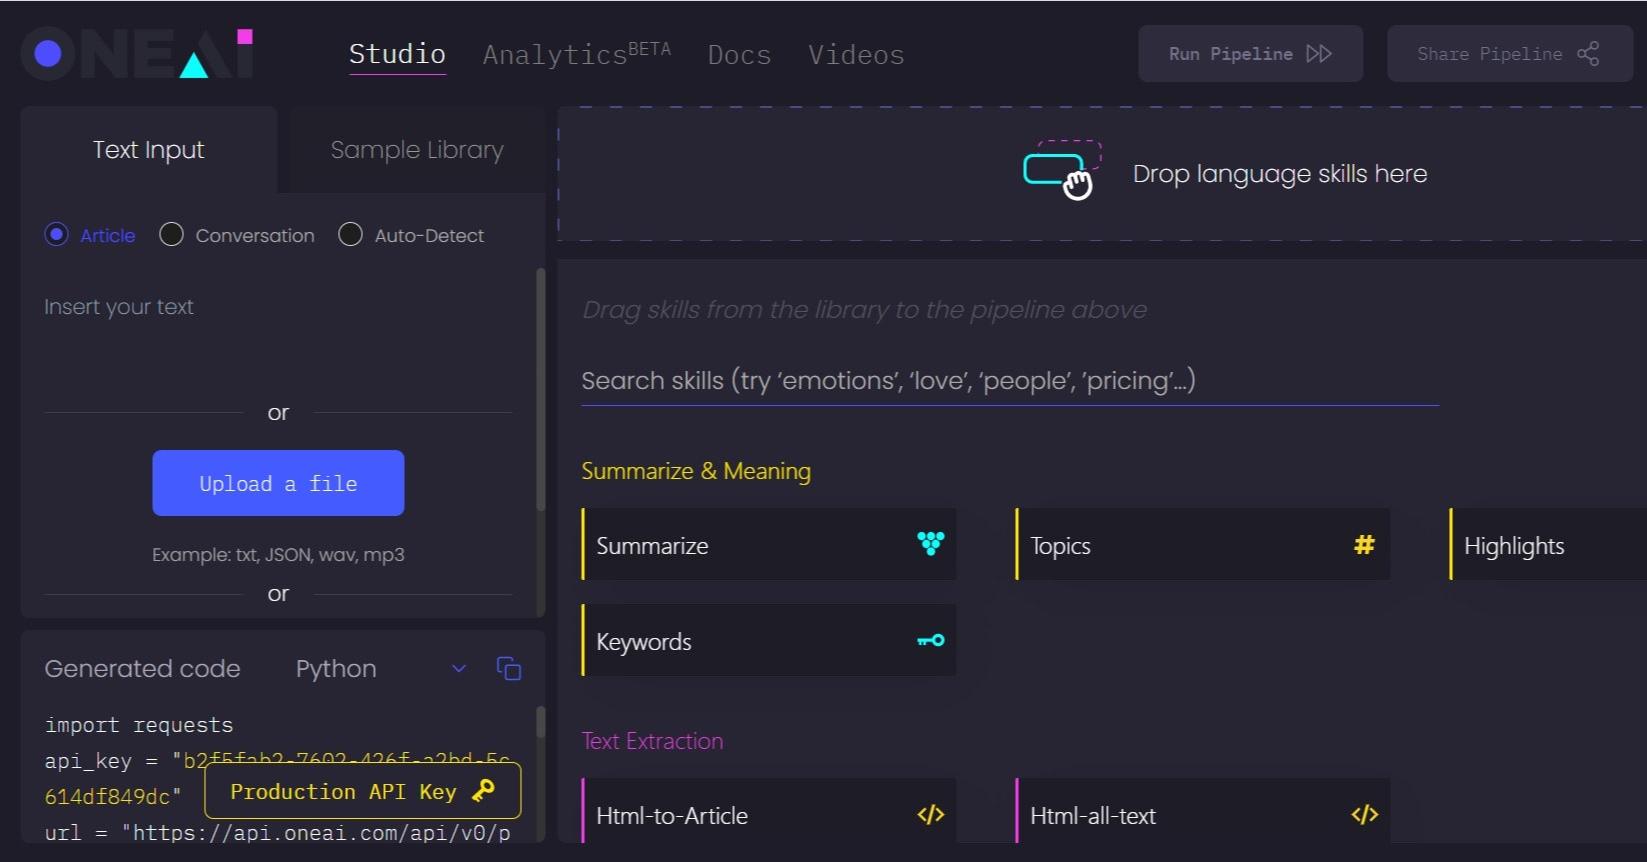1647x862 pixels.
Task: Click the One AI logo
Action: point(137,53)
